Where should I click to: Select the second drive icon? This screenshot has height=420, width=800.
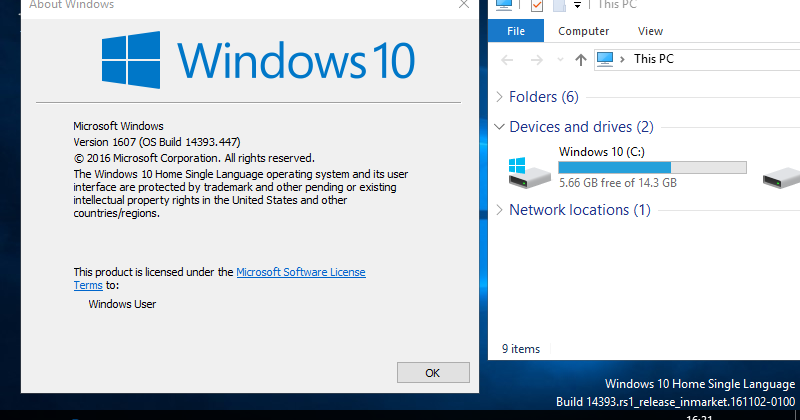tap(781, 178)
